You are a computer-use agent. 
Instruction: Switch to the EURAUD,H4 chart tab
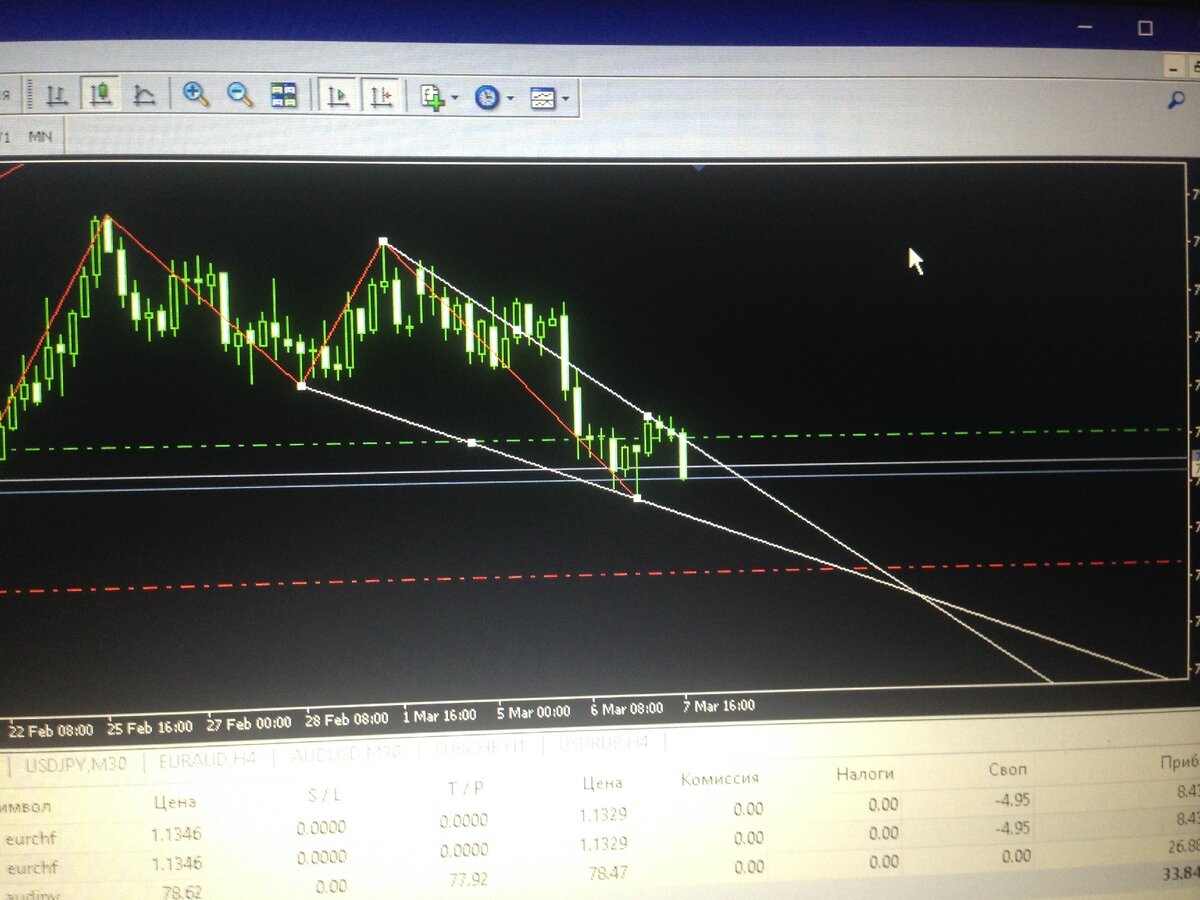tap(207, 759)
